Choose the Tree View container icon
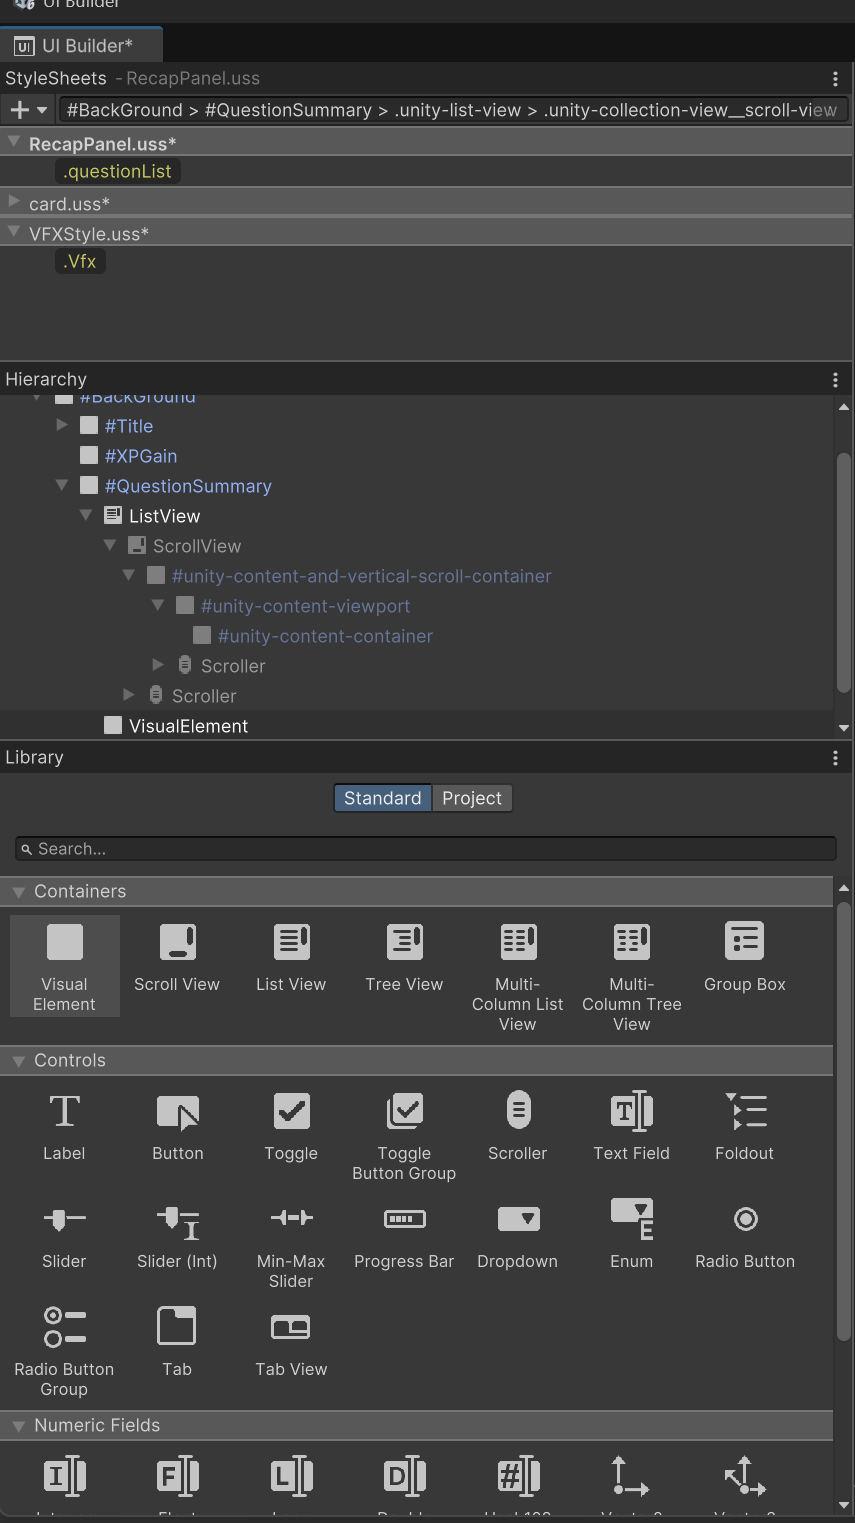 [x=404, y=942]
